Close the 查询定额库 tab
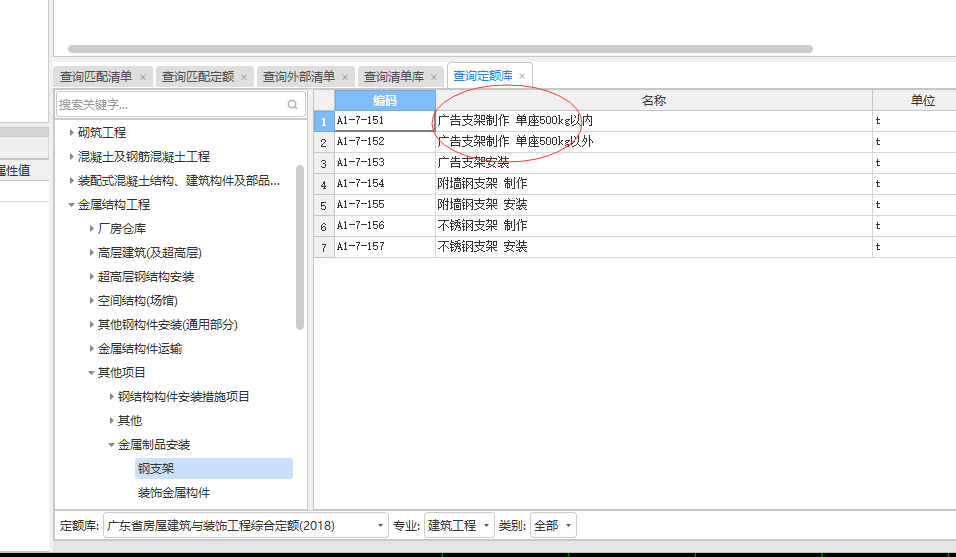The width and height of the screenshot is (956, 557). pos(522,76)
